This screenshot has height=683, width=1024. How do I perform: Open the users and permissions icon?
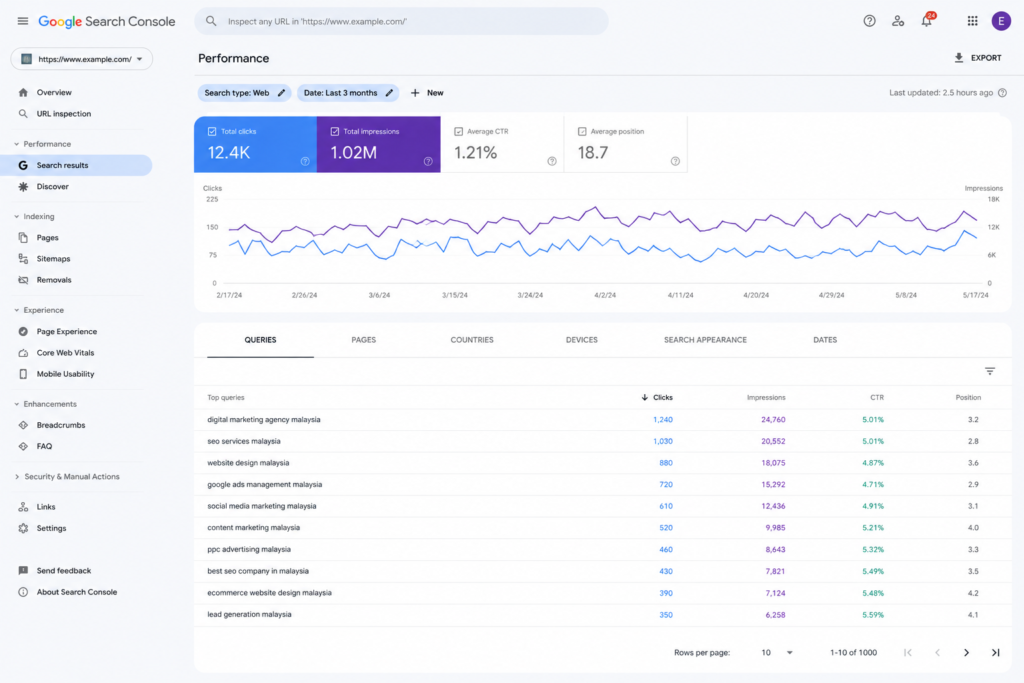[898, 21]
